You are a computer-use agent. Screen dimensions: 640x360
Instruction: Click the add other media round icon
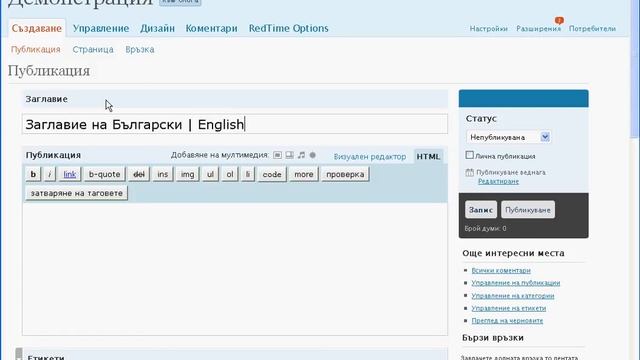(313, 155)
